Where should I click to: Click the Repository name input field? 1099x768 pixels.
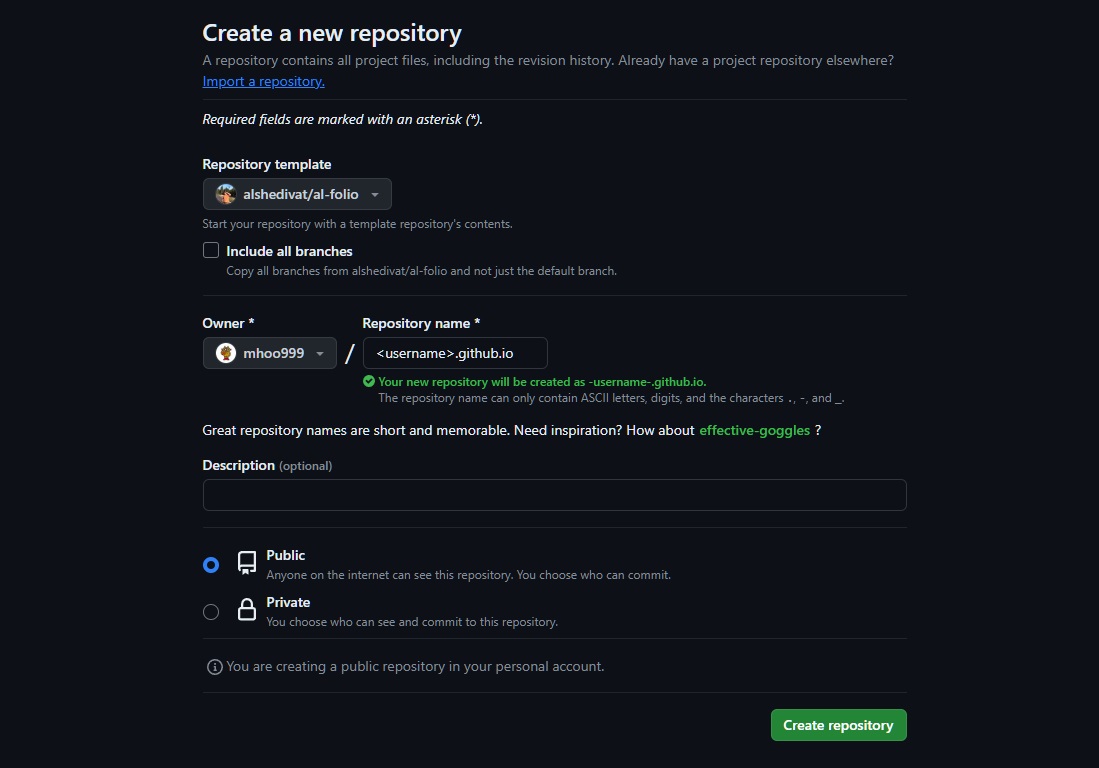[x=455, y=353]
